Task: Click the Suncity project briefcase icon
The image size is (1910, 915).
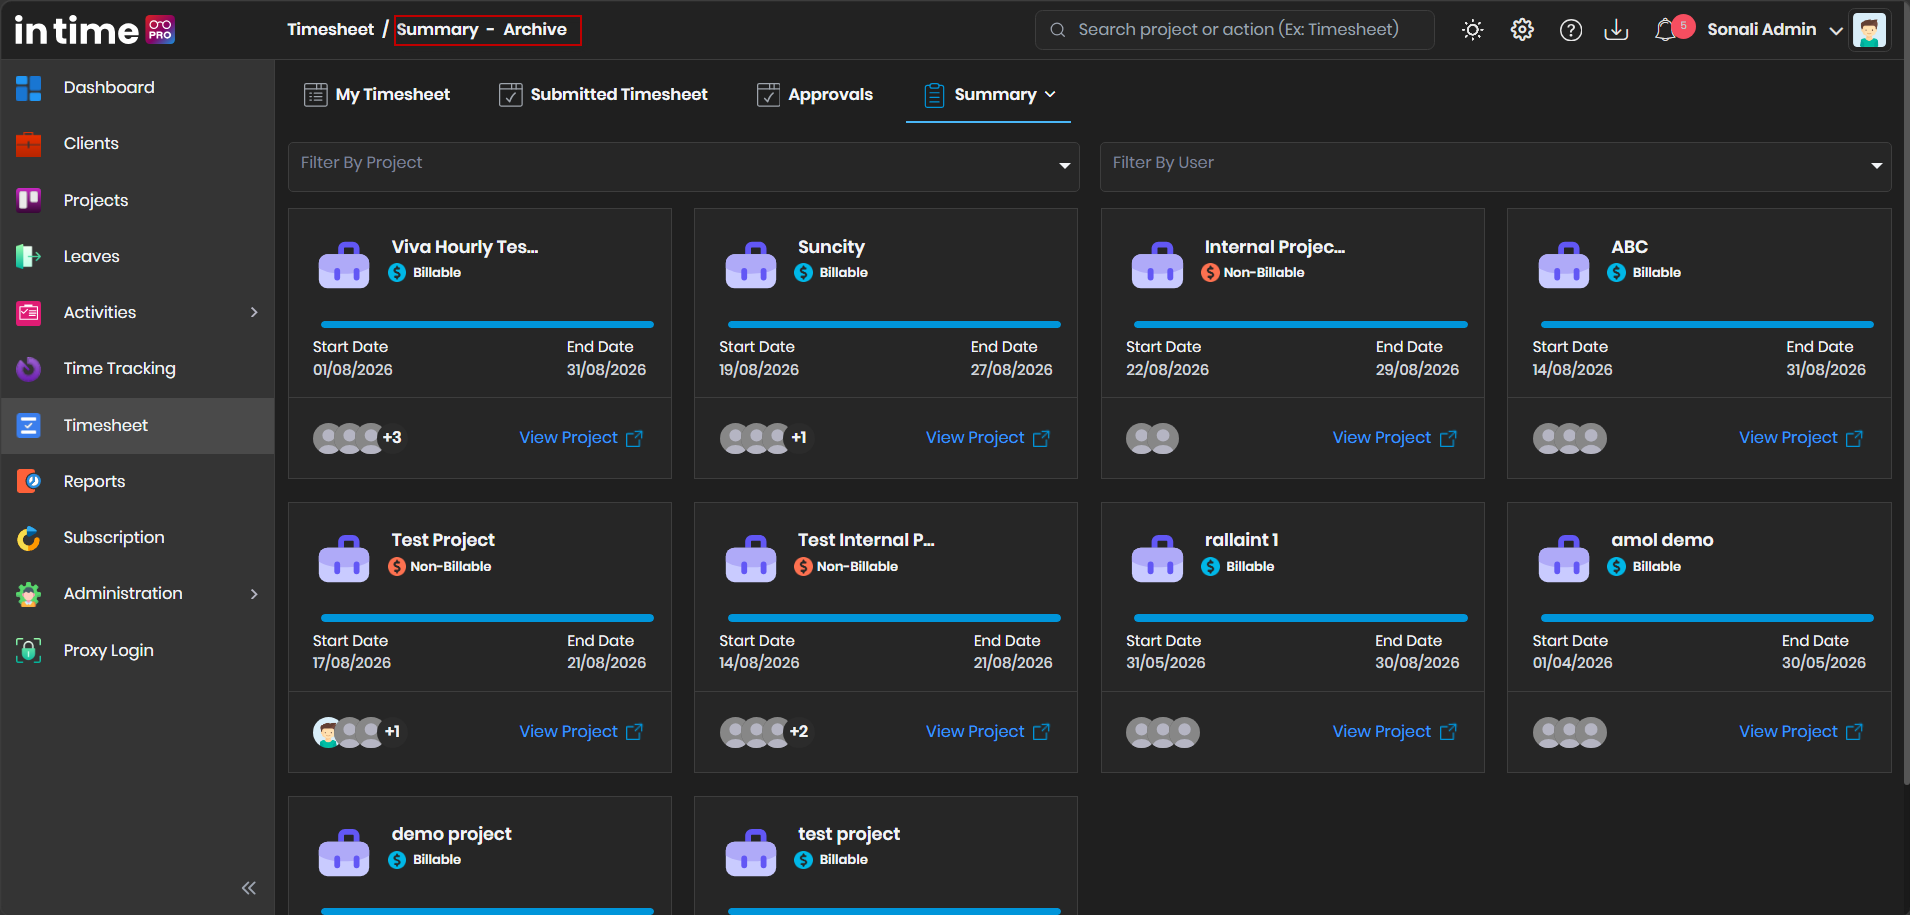Action: pyautogui.click(x=751, y=265)
